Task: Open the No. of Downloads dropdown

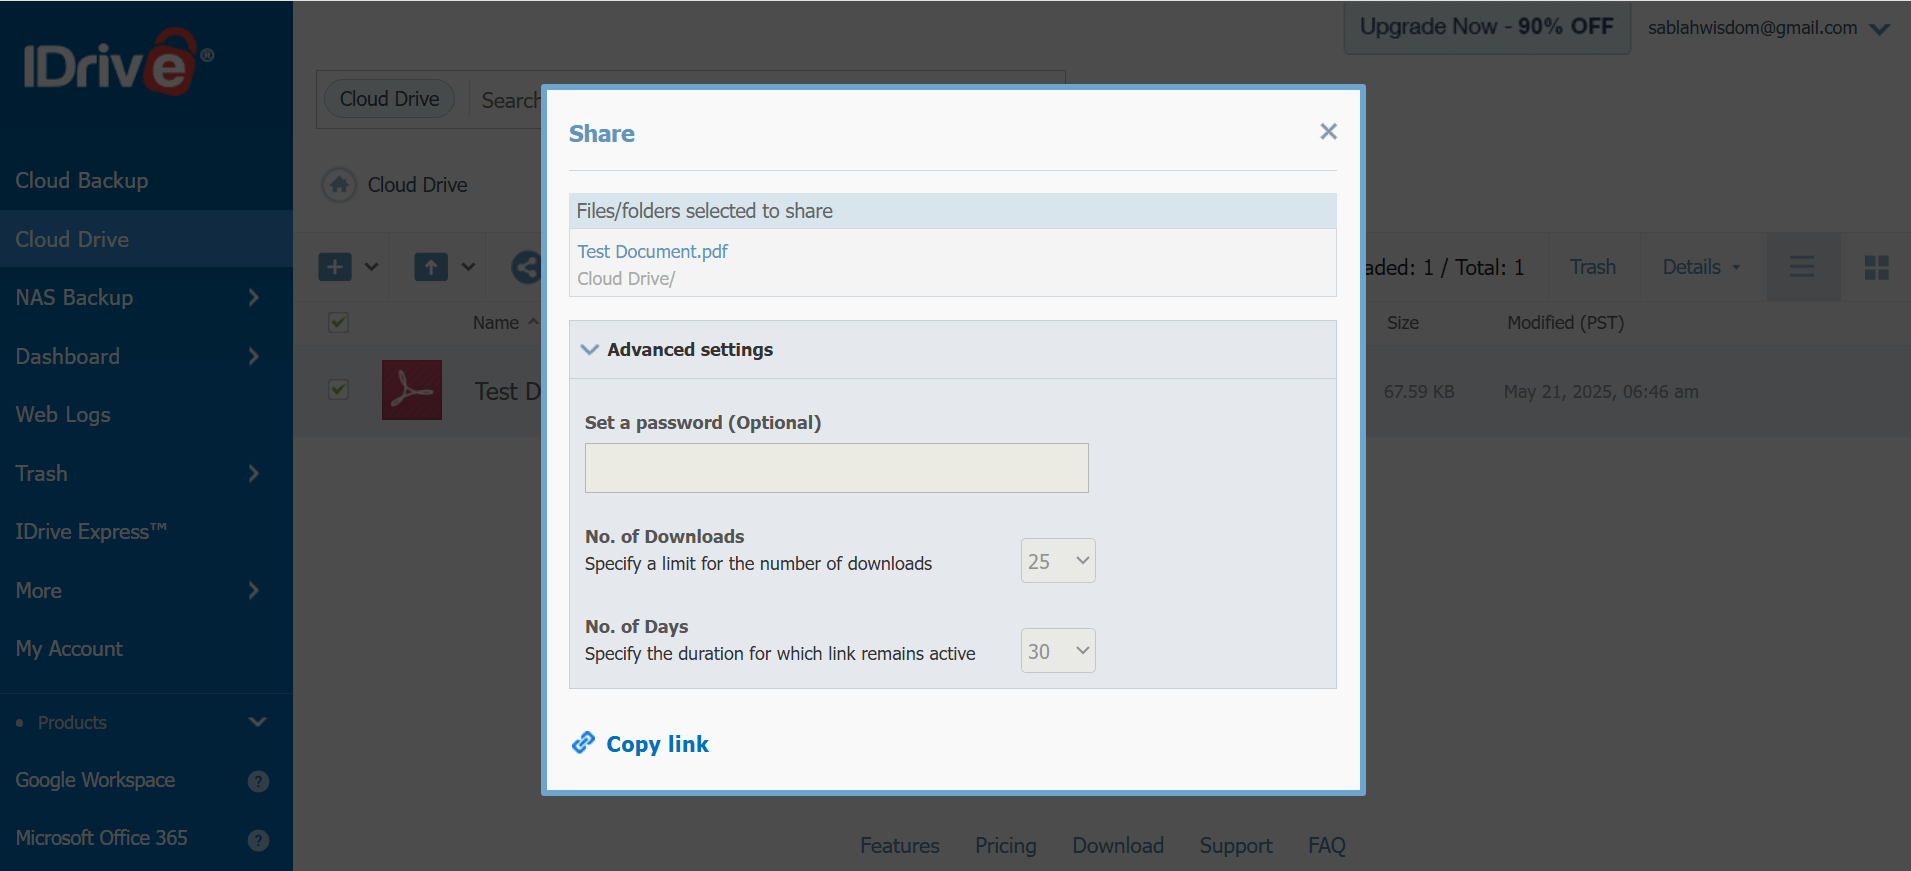Action: [x=1058, y=561]
